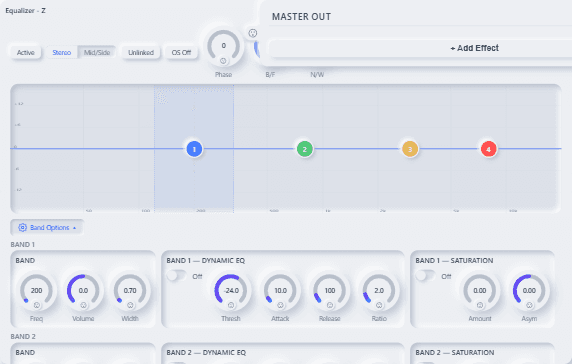Click the BAND 1 — DYNAMIC EQ heading

(x=206, y=260)
